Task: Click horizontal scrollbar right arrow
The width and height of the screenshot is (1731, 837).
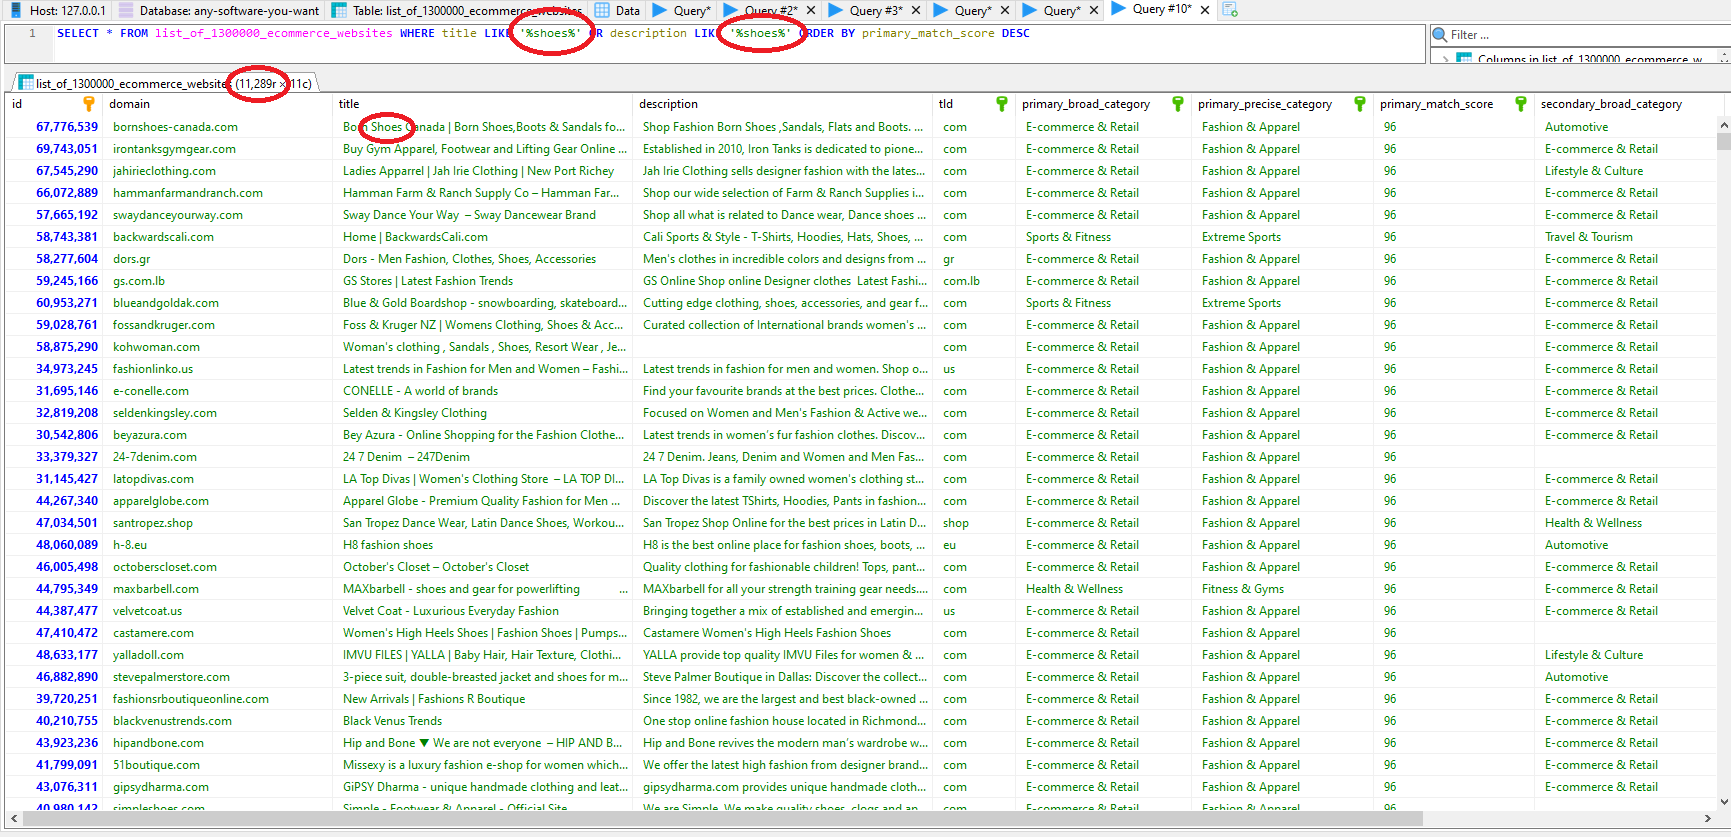Action: click(1708, 819)
